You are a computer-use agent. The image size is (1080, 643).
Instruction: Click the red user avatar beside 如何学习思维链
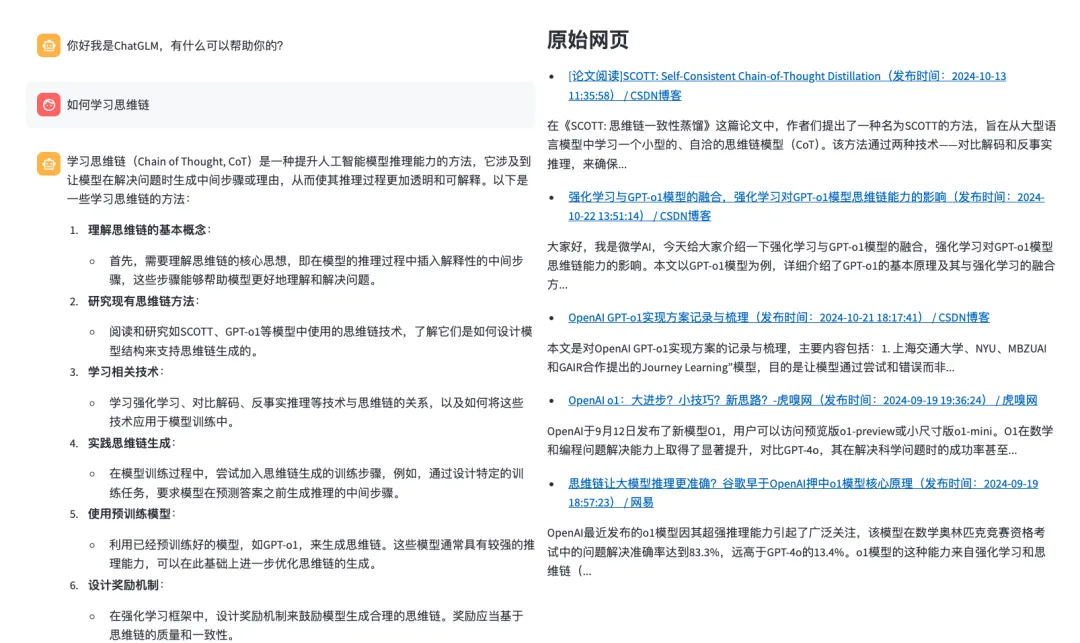click(48, 105)
